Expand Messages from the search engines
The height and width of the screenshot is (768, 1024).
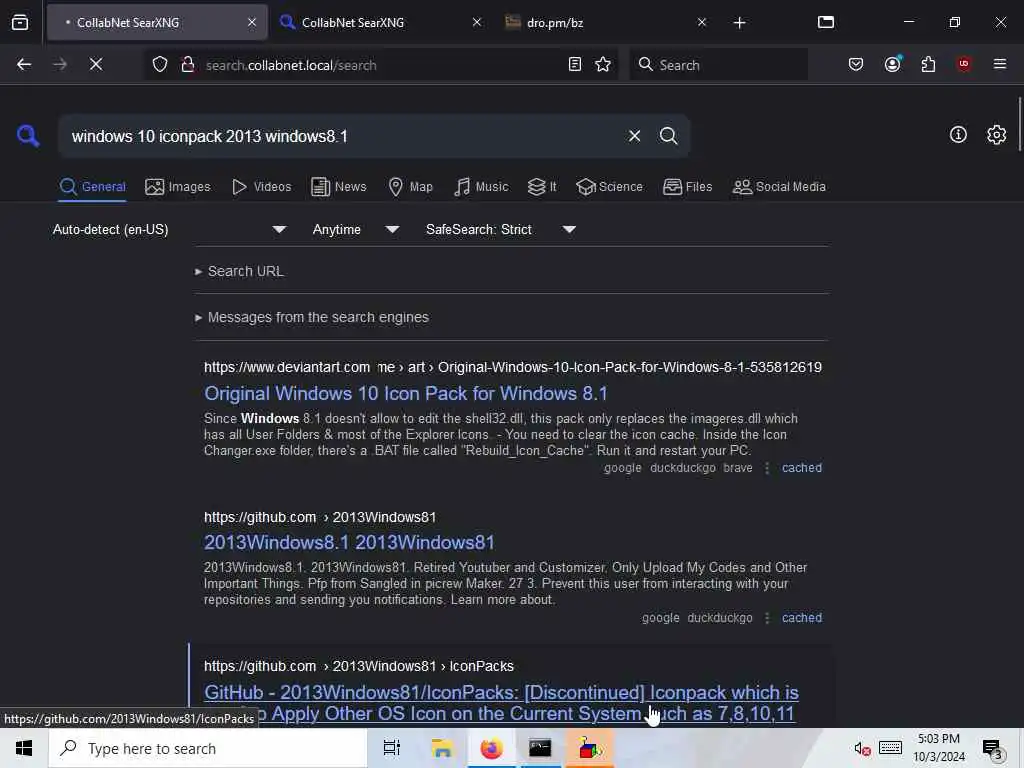click(312, 317)
